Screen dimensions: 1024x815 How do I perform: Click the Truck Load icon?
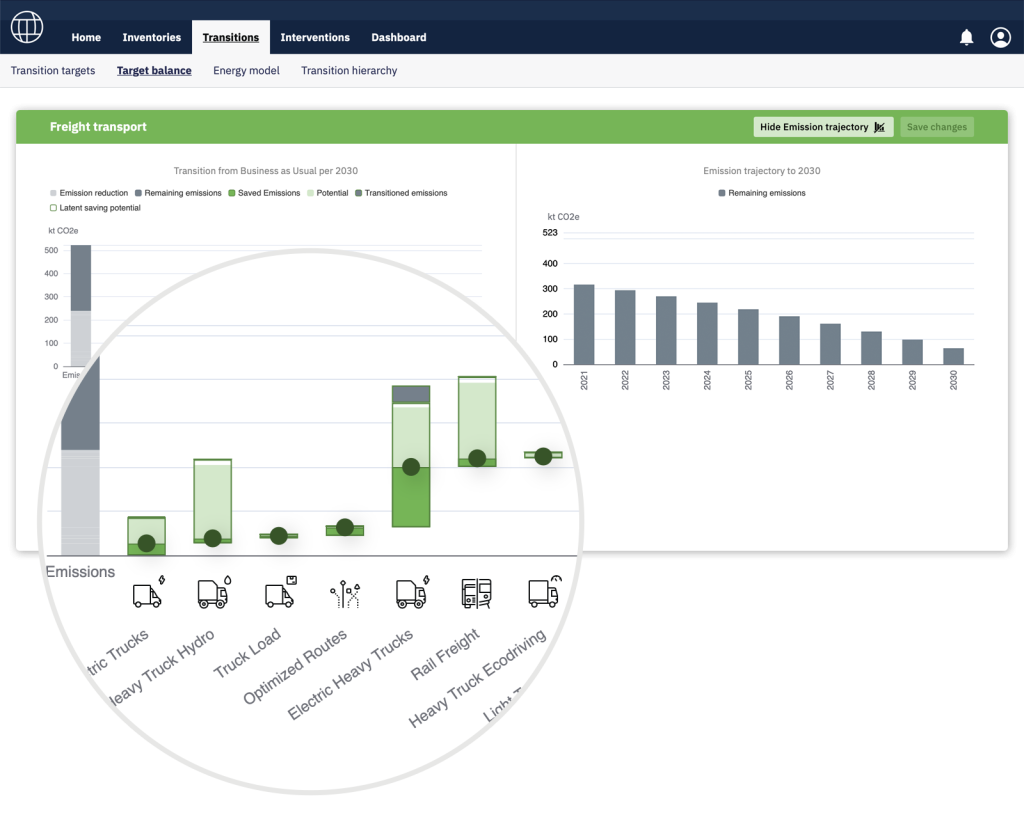280,594
